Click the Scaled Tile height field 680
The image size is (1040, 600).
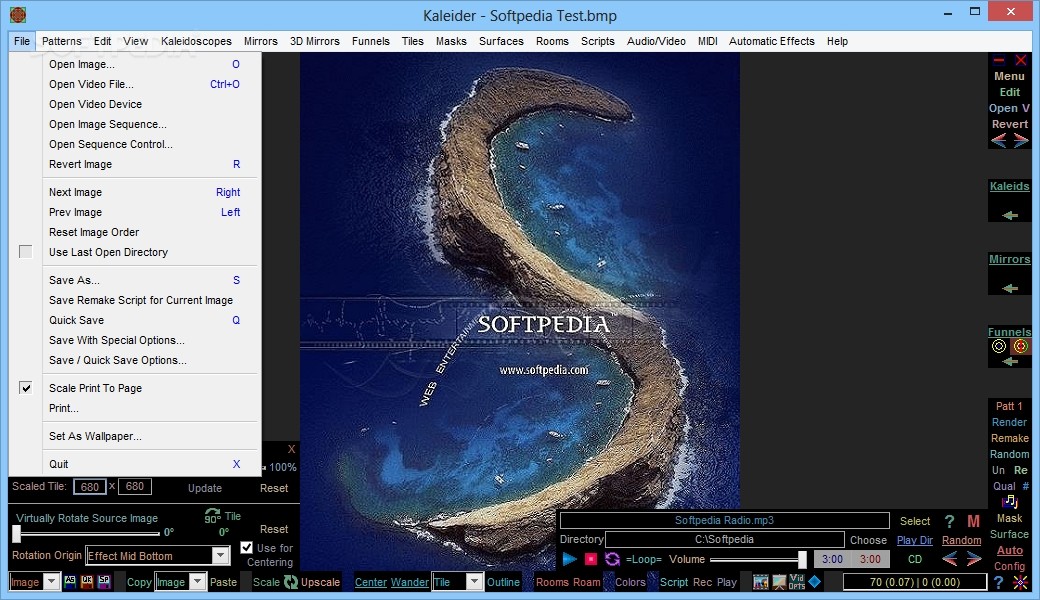click(135, 487)
